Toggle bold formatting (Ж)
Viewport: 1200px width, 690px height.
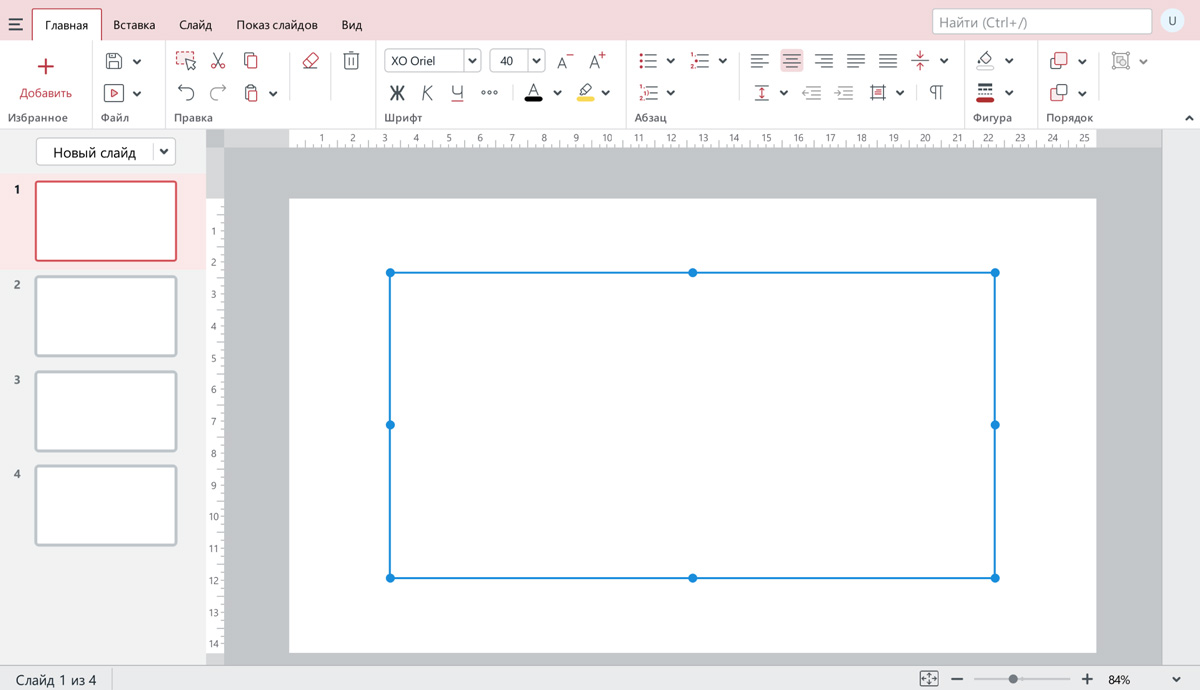[x=397, y=93]
